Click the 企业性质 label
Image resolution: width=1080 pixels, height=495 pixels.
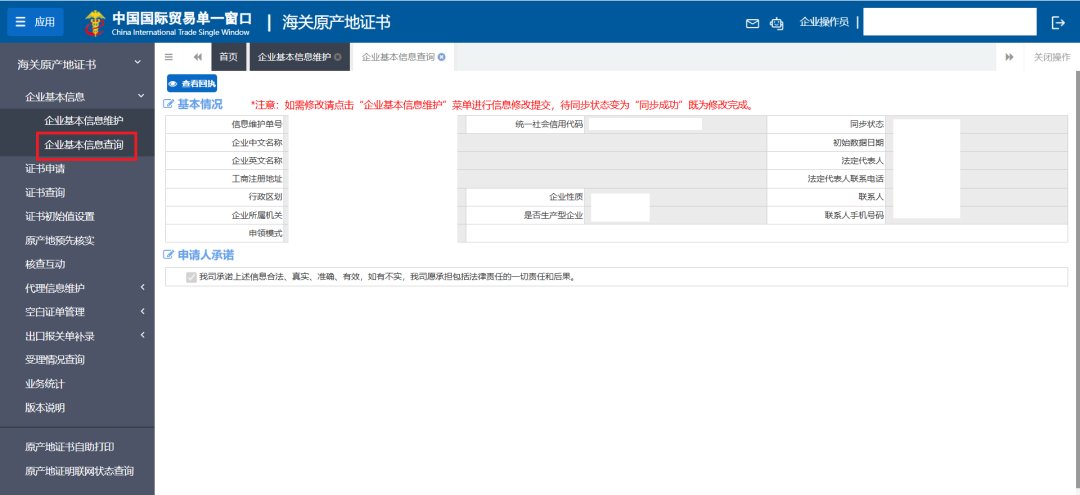(x=566, y=197)
